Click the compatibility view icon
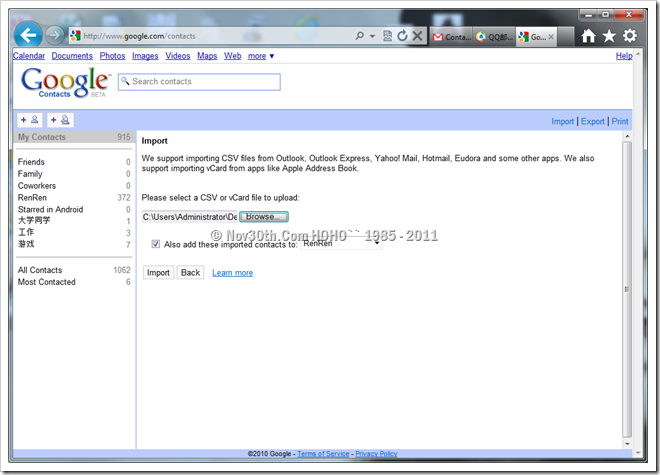The height and width of the screenshot is (475, 660). pos(388,36)
